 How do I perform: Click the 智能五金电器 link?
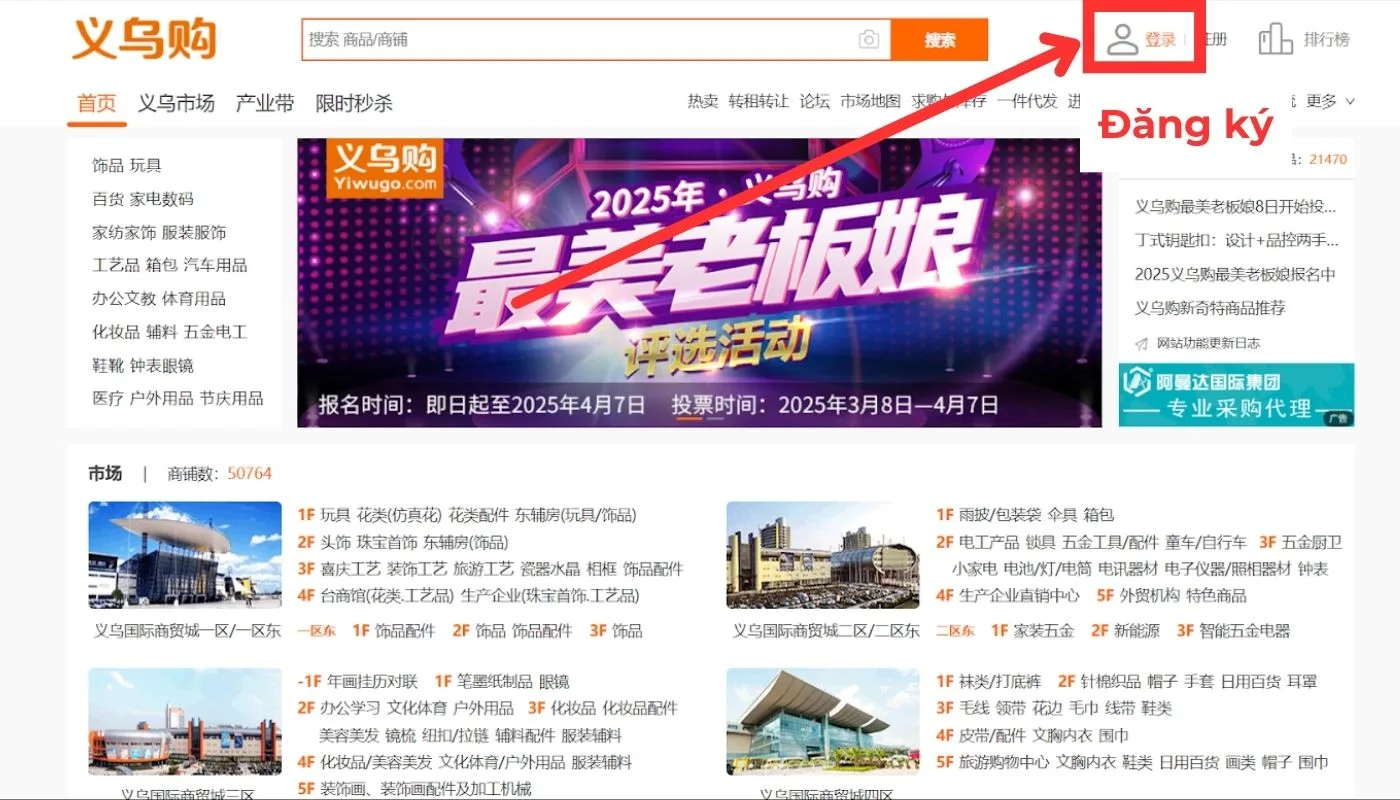1245,631
